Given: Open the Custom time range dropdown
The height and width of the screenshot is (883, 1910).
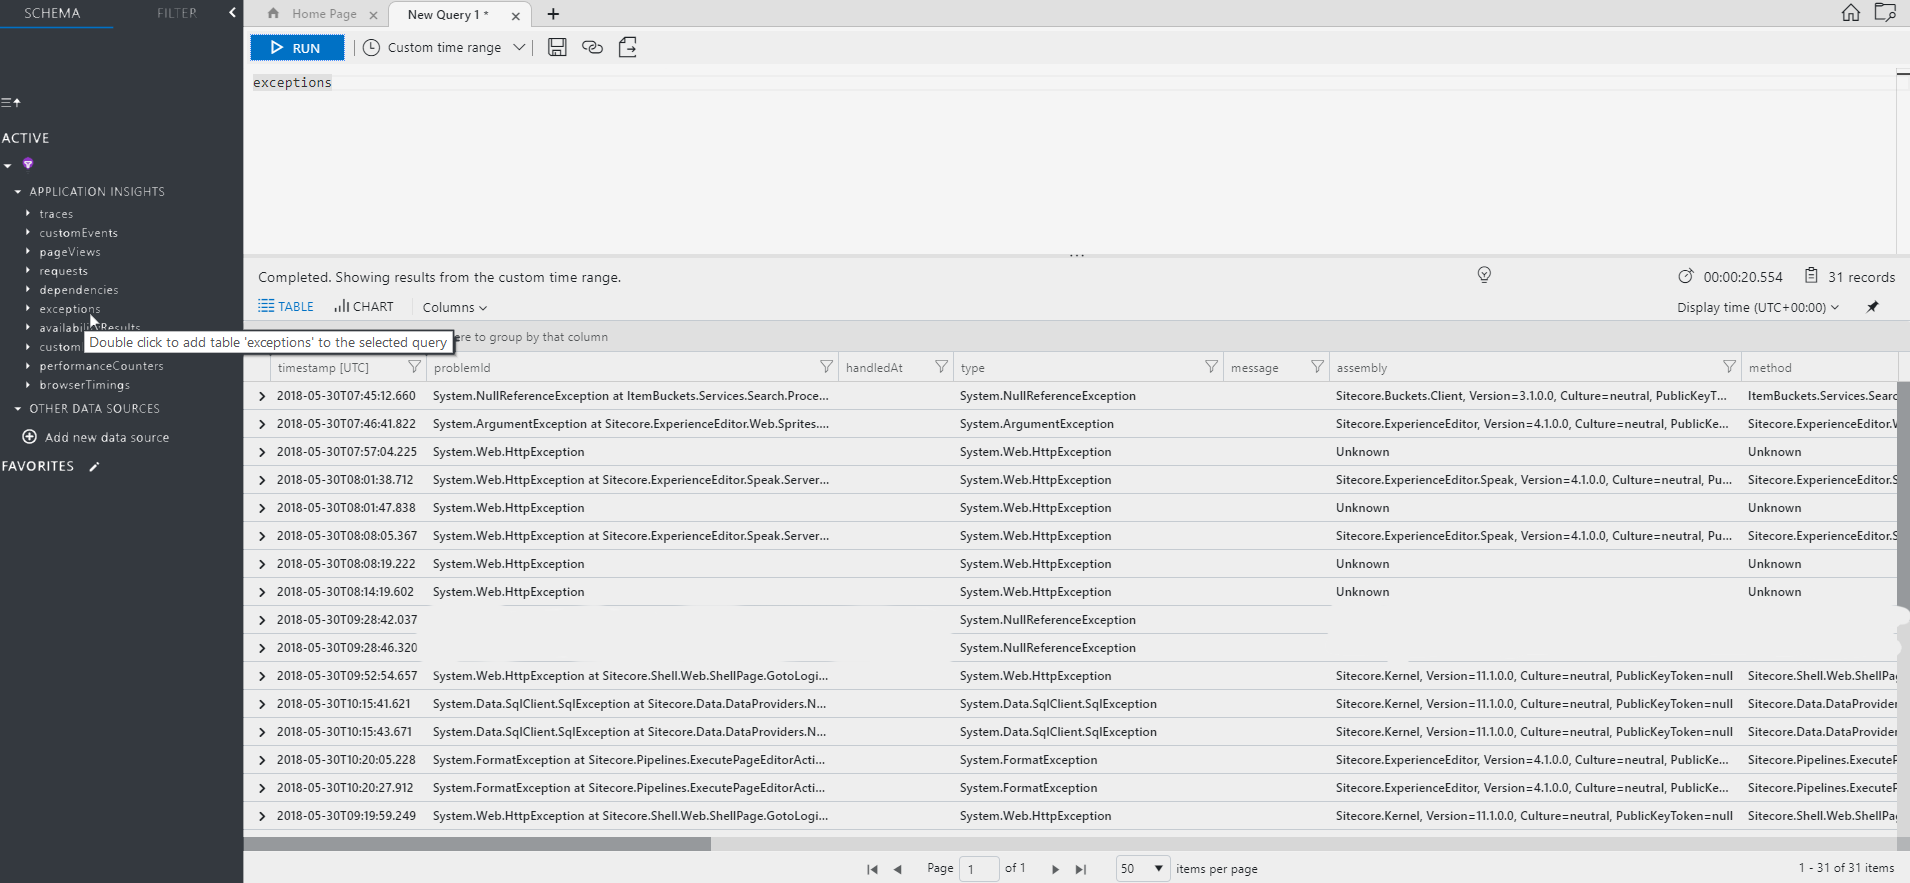Looking at the screenshot, I should tap(445, 47).
